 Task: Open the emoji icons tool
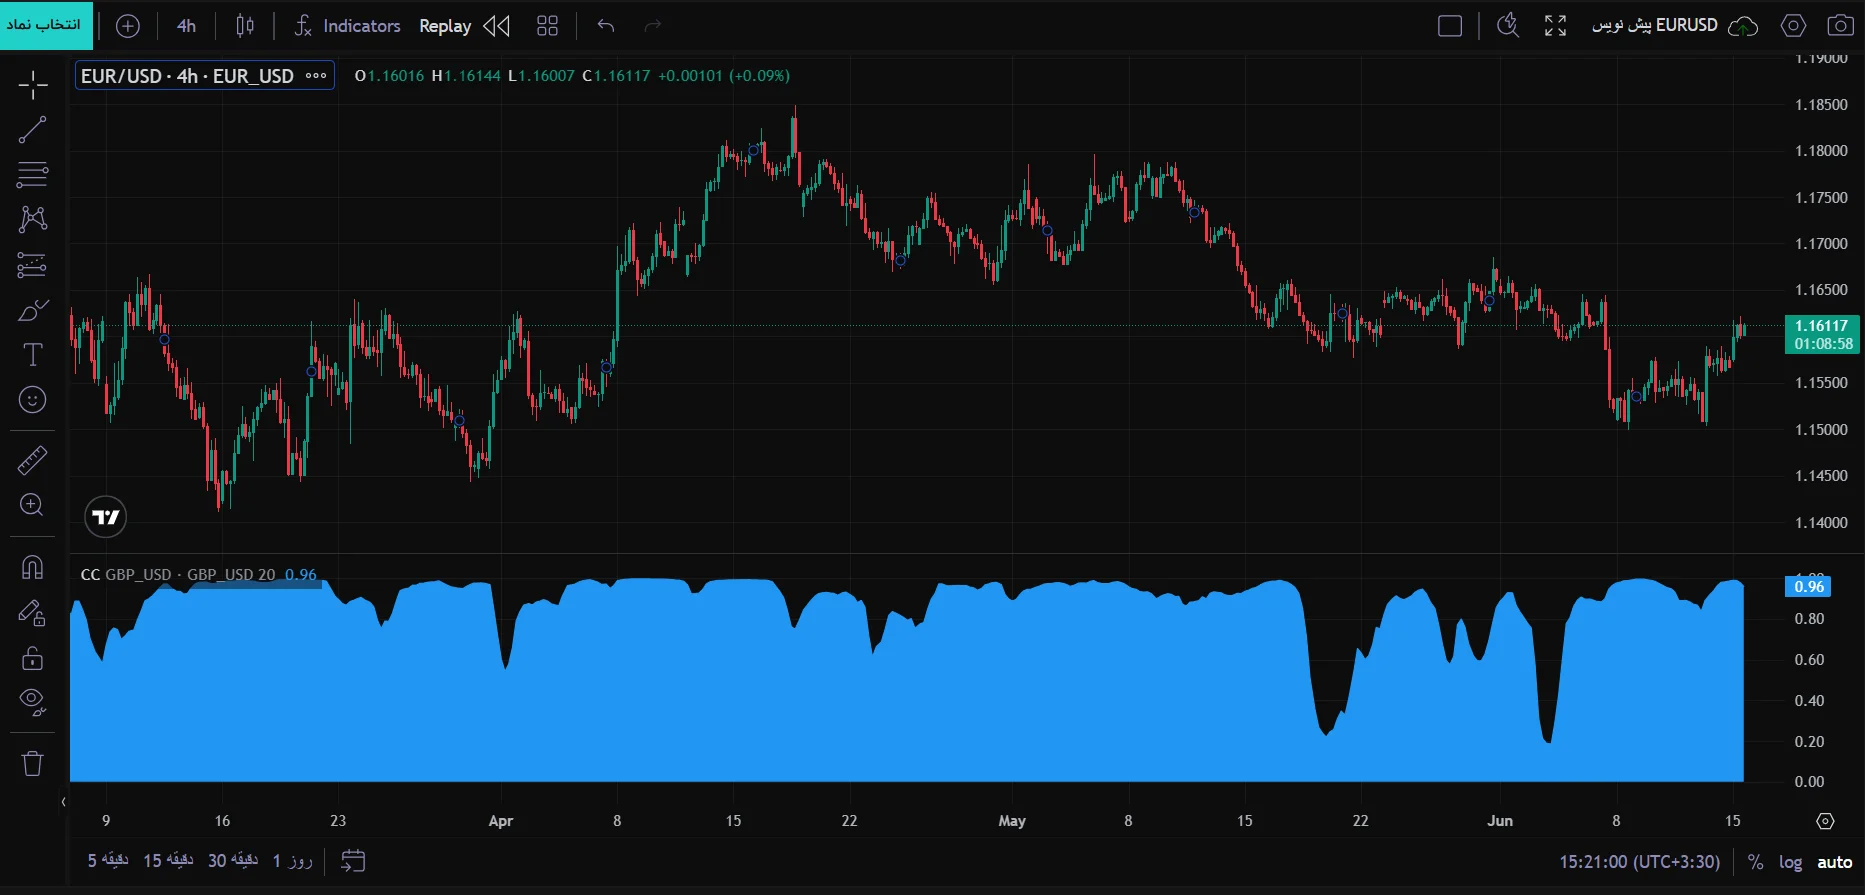(x=33, y=400)
